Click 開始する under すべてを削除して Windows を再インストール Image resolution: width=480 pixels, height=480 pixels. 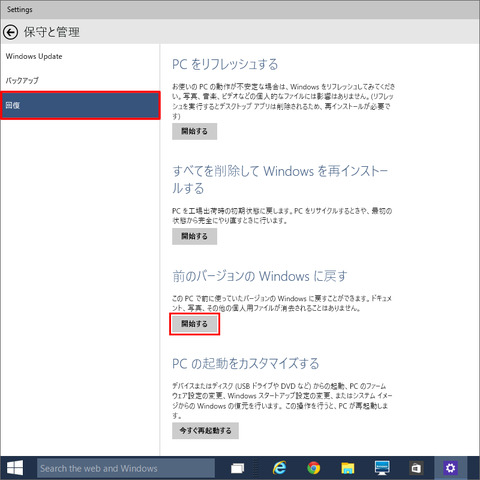point(194,236)
